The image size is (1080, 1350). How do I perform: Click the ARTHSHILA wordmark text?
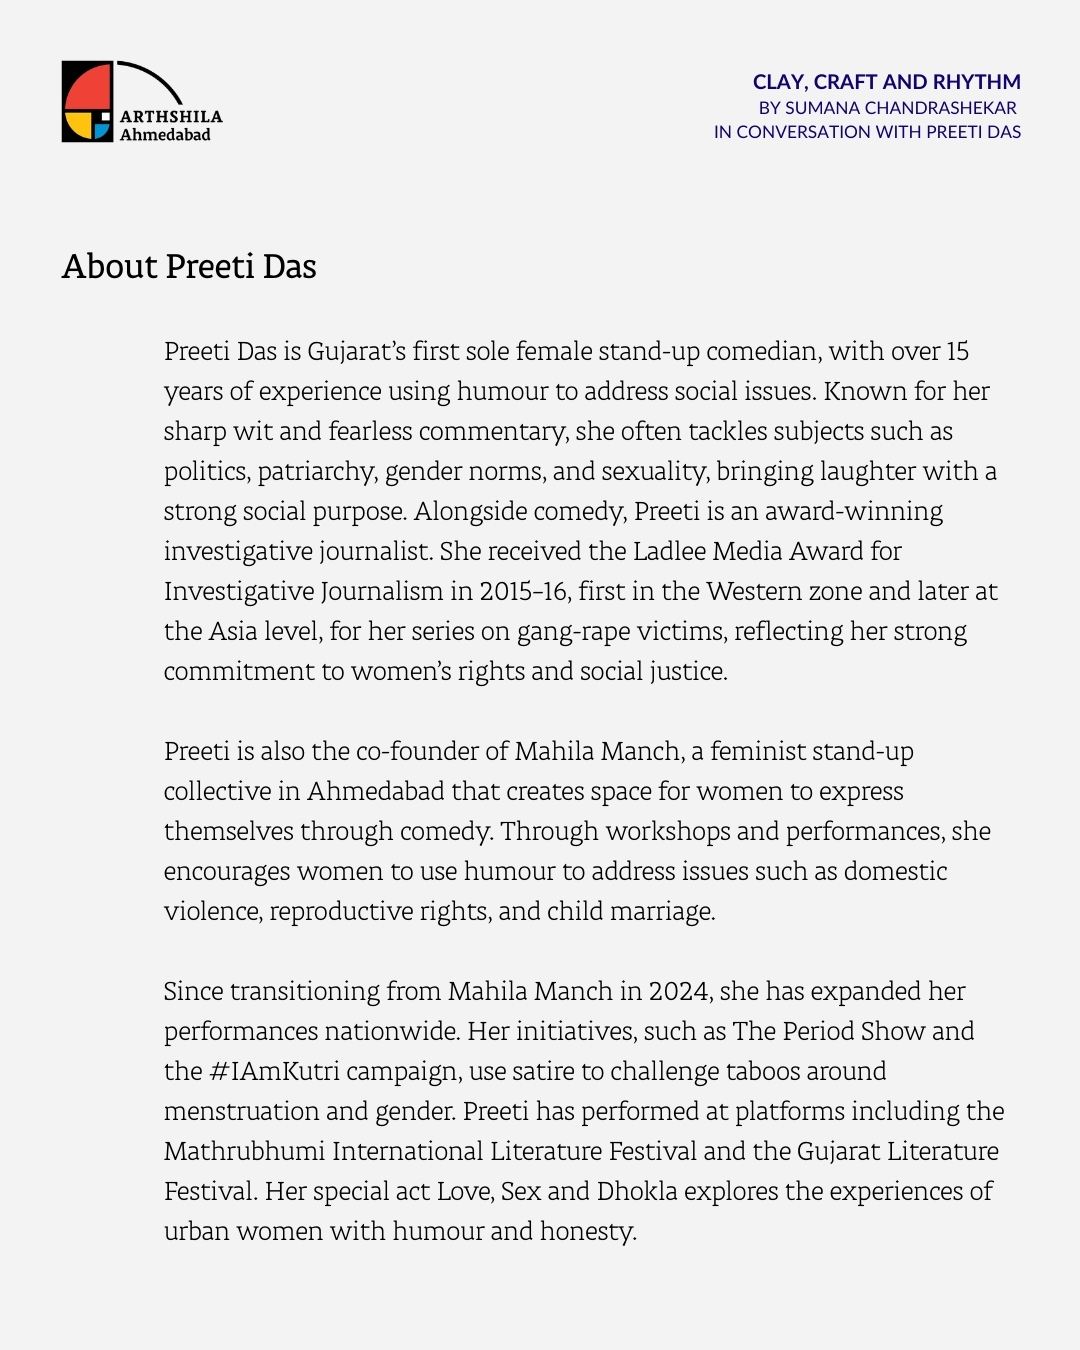(x=171, y=116)
